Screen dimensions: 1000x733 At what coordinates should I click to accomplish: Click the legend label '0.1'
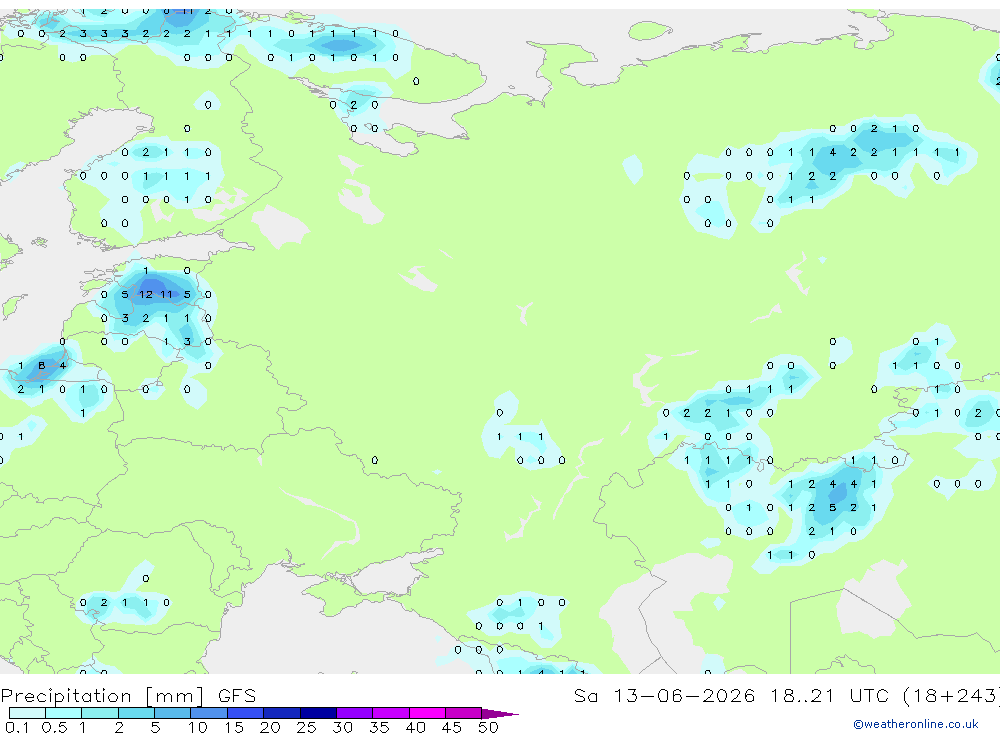[17, 727]
